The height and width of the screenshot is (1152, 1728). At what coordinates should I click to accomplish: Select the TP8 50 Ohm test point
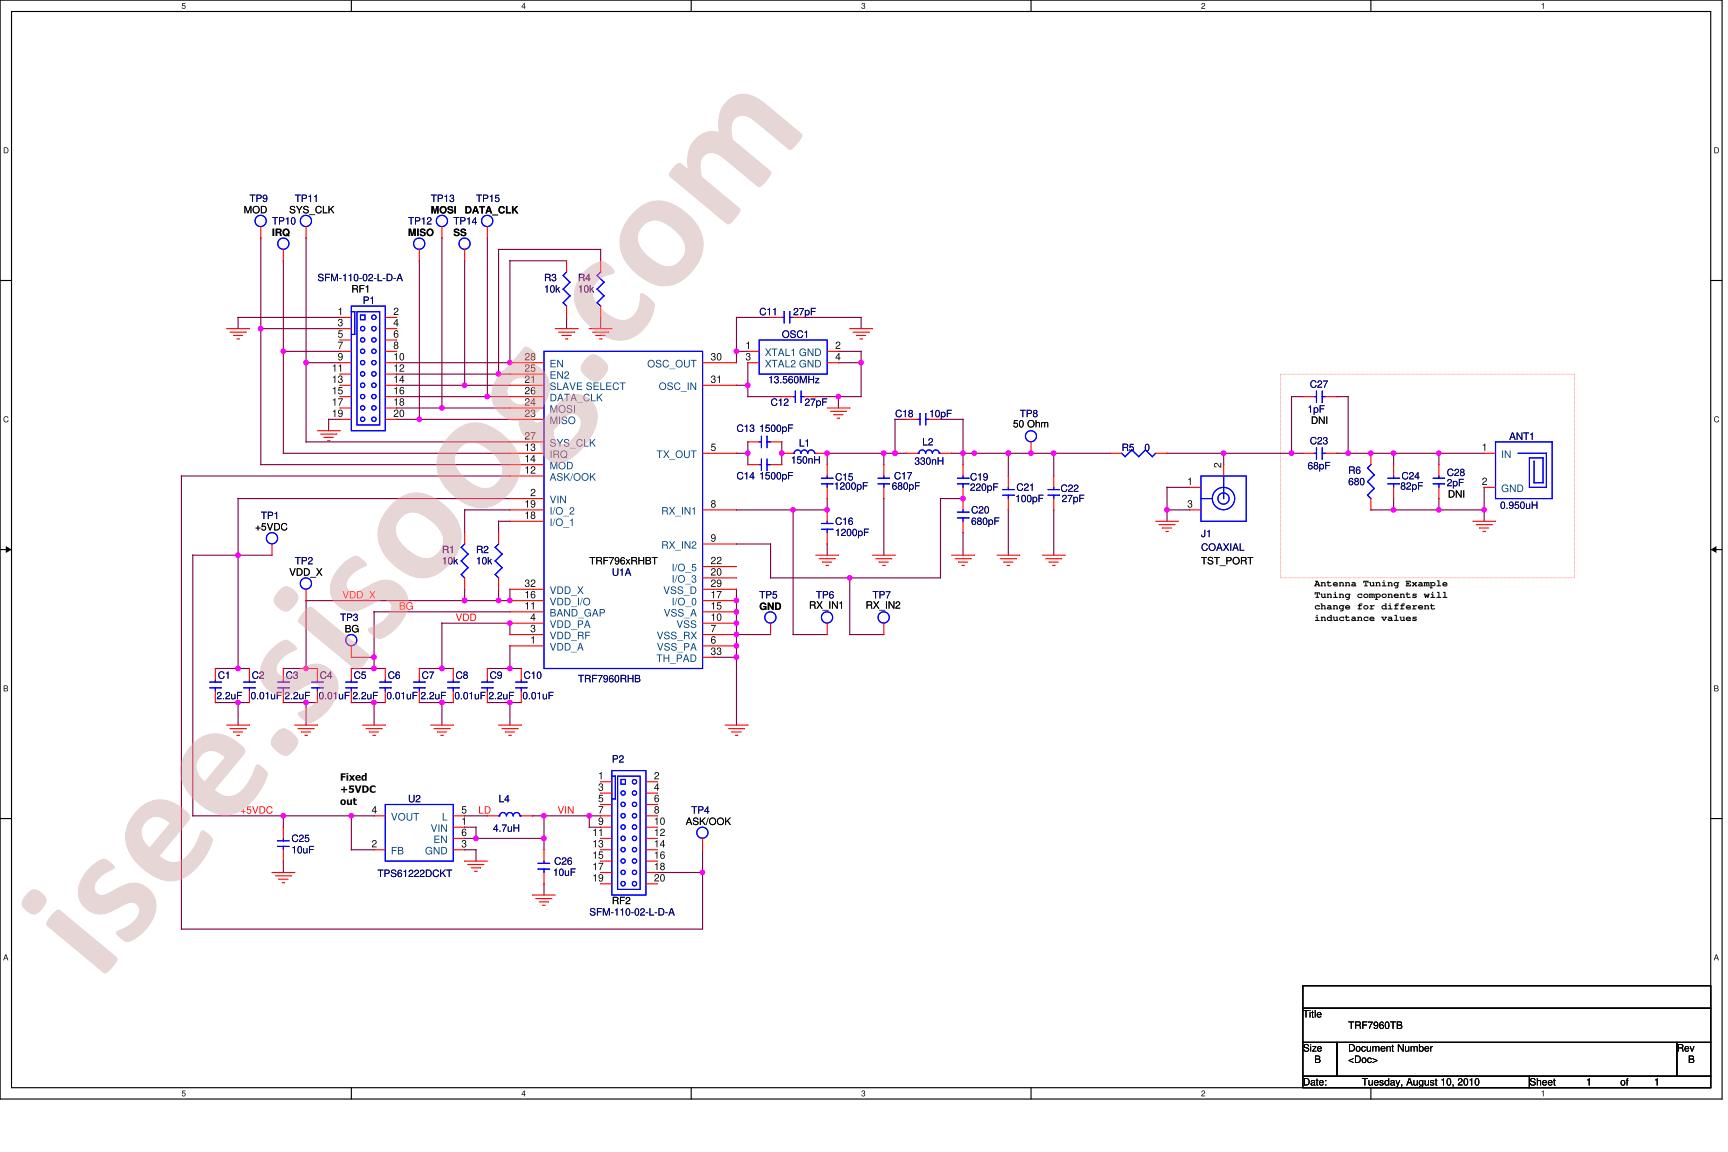pos(1030,436)
